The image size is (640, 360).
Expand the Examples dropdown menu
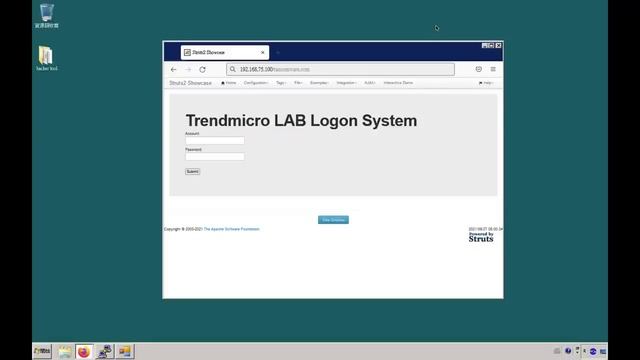(319, 83)
